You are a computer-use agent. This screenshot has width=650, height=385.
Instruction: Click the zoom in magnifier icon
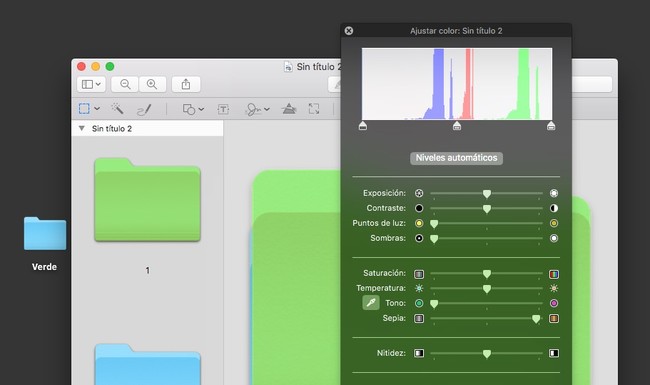click(152, 84)
